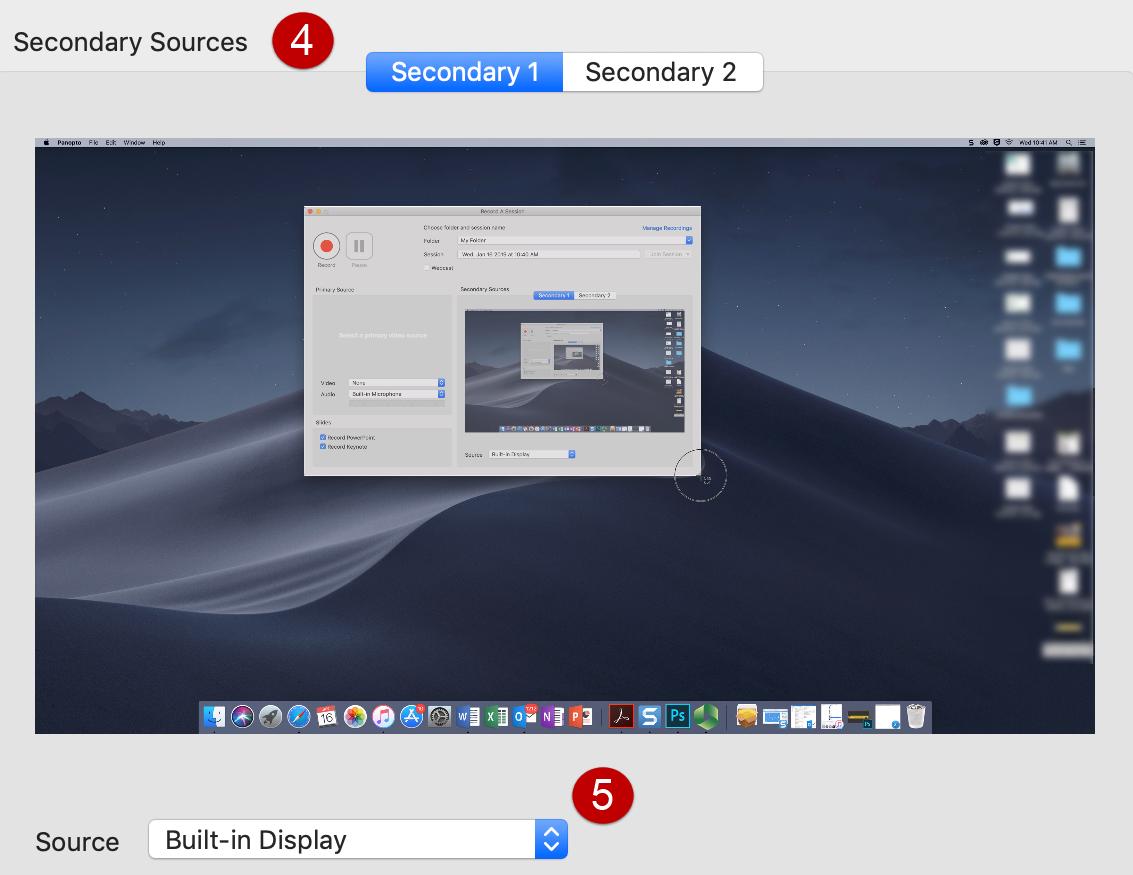1133x875 pixels.
Task: Click the audio level meter in previewed window
Action: click(x=397, y=404)
